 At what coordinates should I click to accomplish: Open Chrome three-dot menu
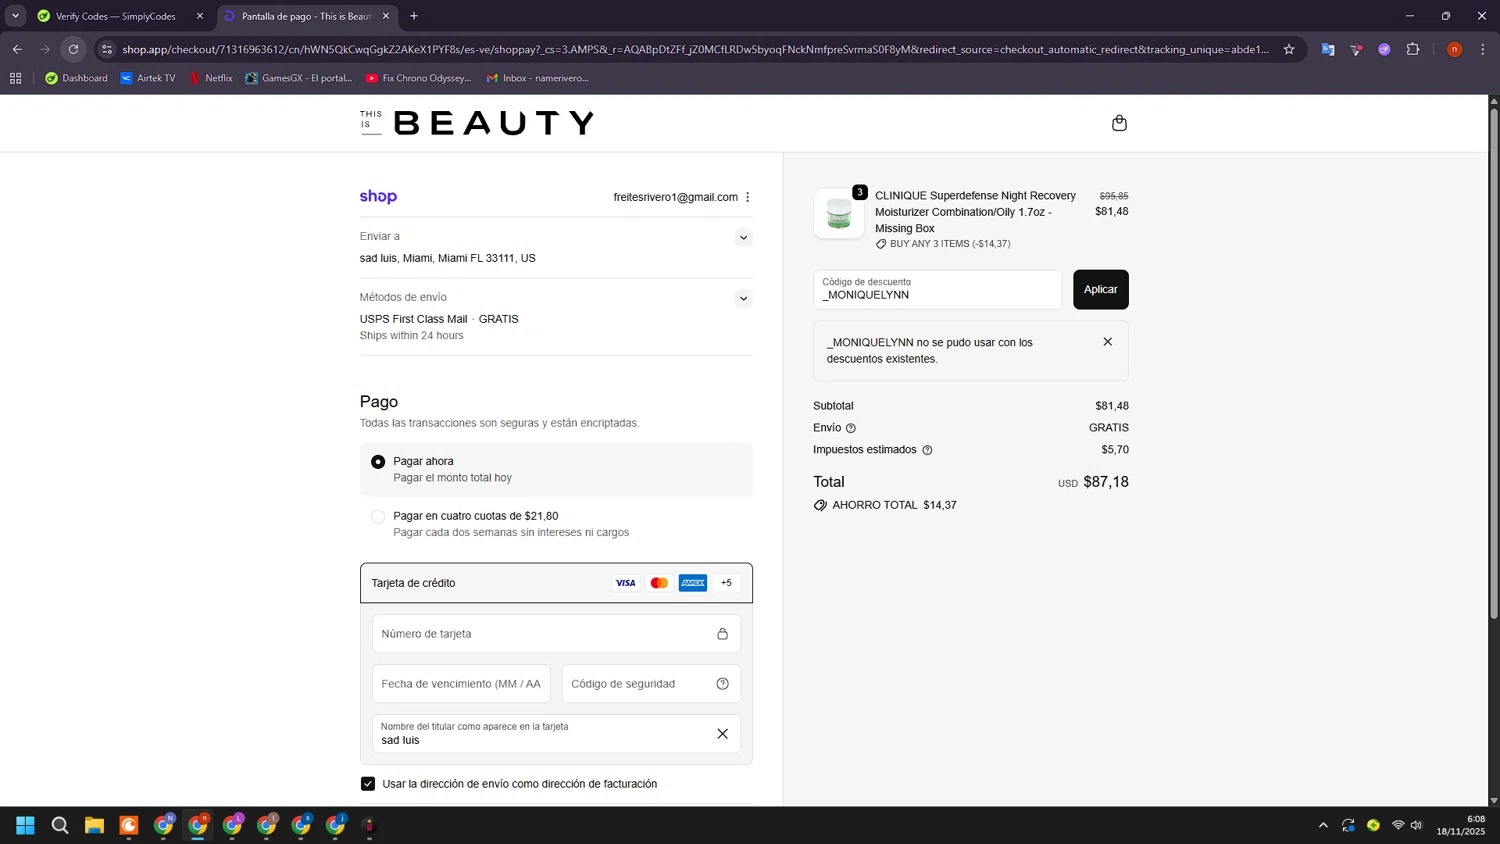(x=1482, y=49)
